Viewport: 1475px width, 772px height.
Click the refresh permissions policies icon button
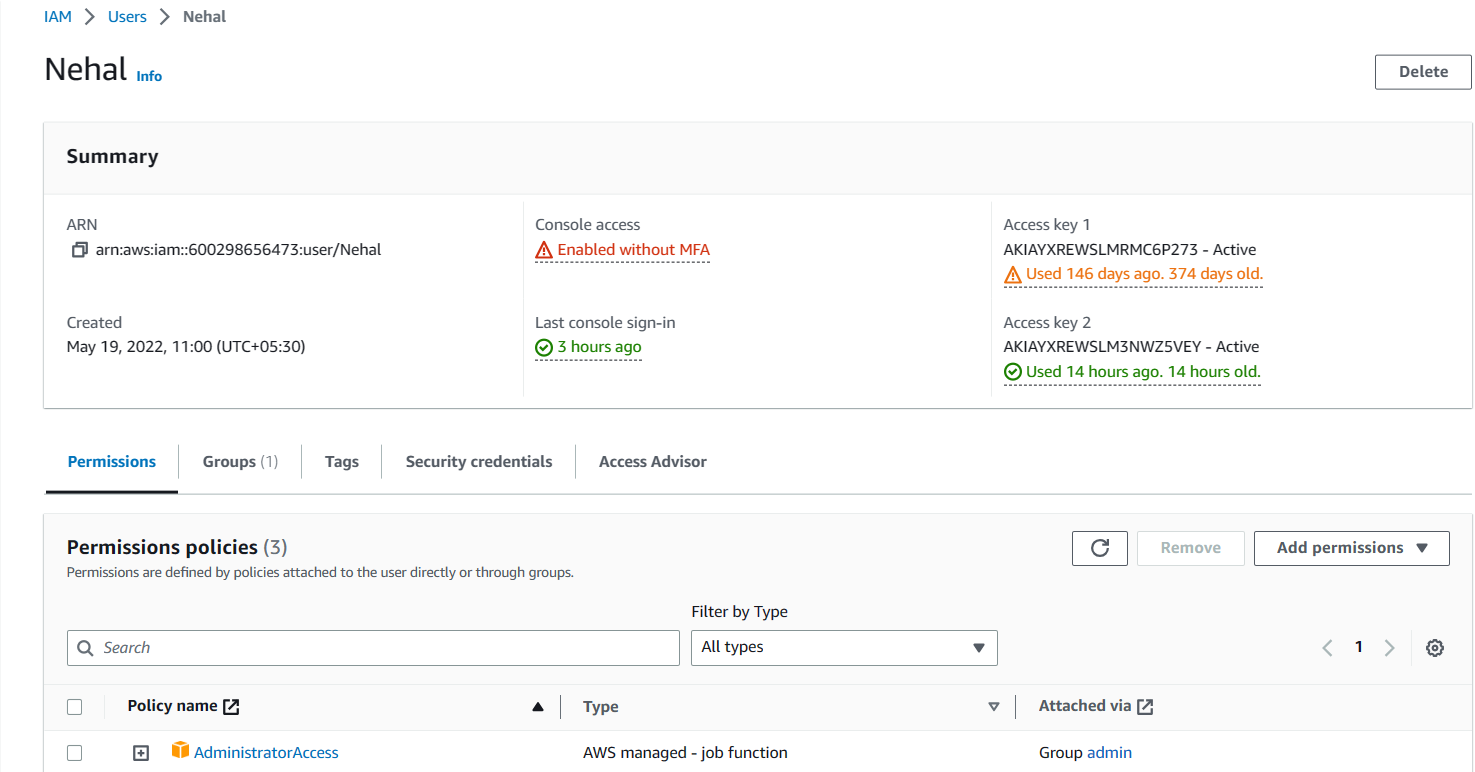(1099, 548)
